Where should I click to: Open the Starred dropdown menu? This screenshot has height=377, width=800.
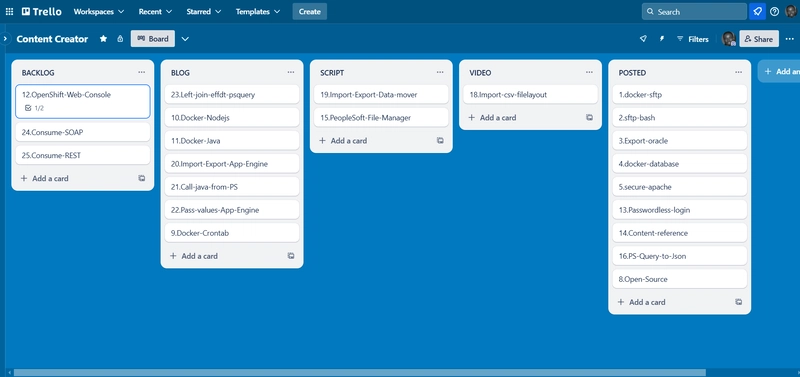[204, 11]
